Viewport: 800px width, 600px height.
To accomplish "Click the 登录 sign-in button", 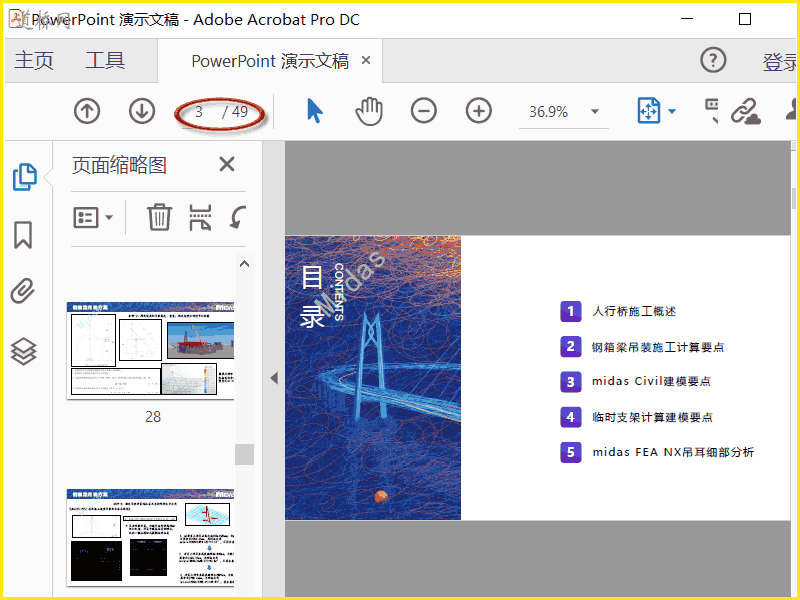I will 780,62.
